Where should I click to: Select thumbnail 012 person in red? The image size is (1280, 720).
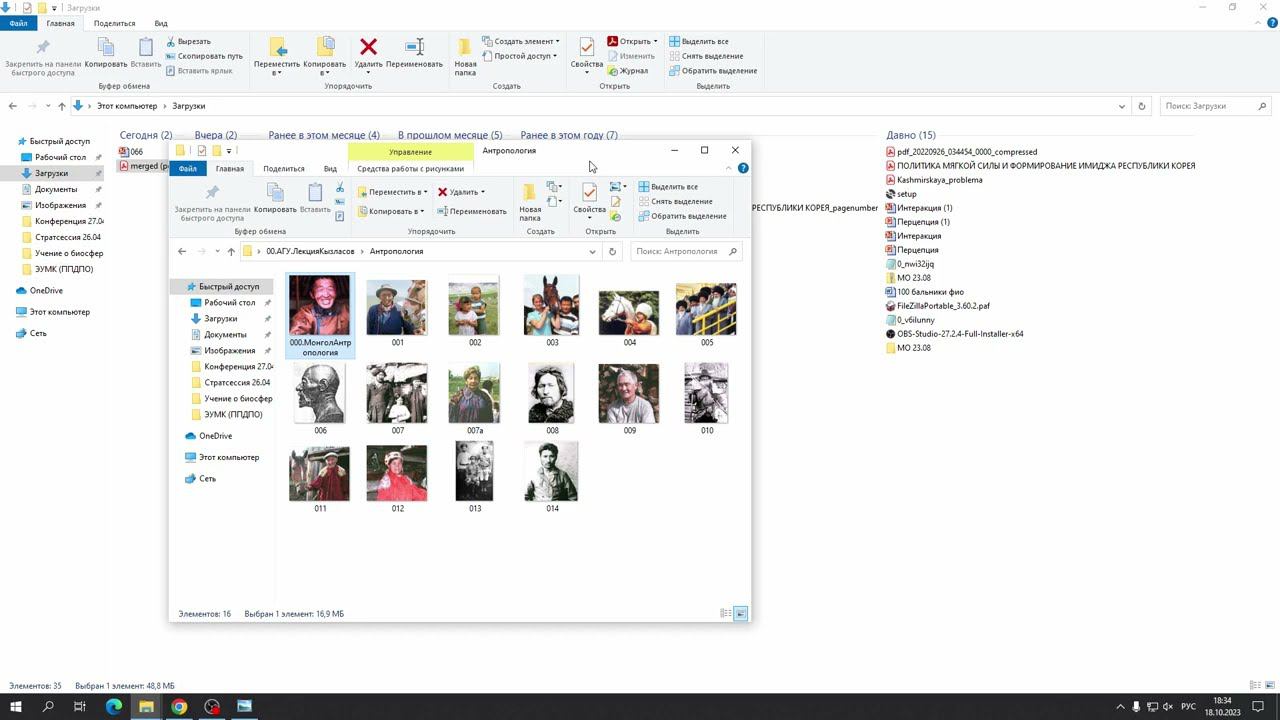[x=397, y=479]
